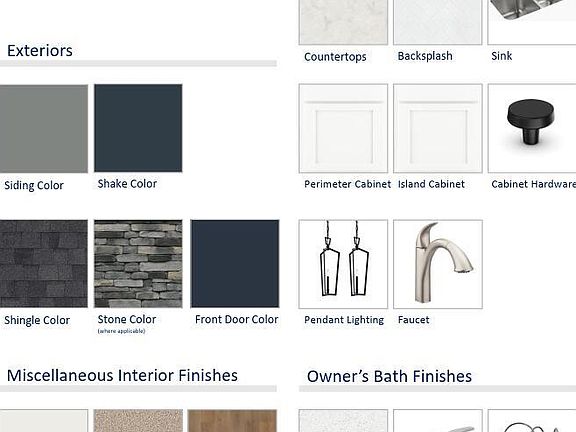The width and height of the screenshot is (576, 432).
Task: Click the Stone Color label text
Action: click(x=127, y=319)
